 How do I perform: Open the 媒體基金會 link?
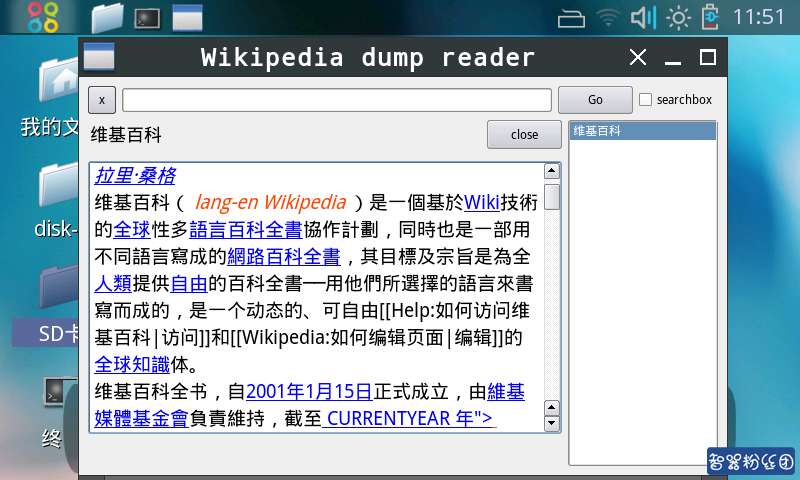click(141, 419)
